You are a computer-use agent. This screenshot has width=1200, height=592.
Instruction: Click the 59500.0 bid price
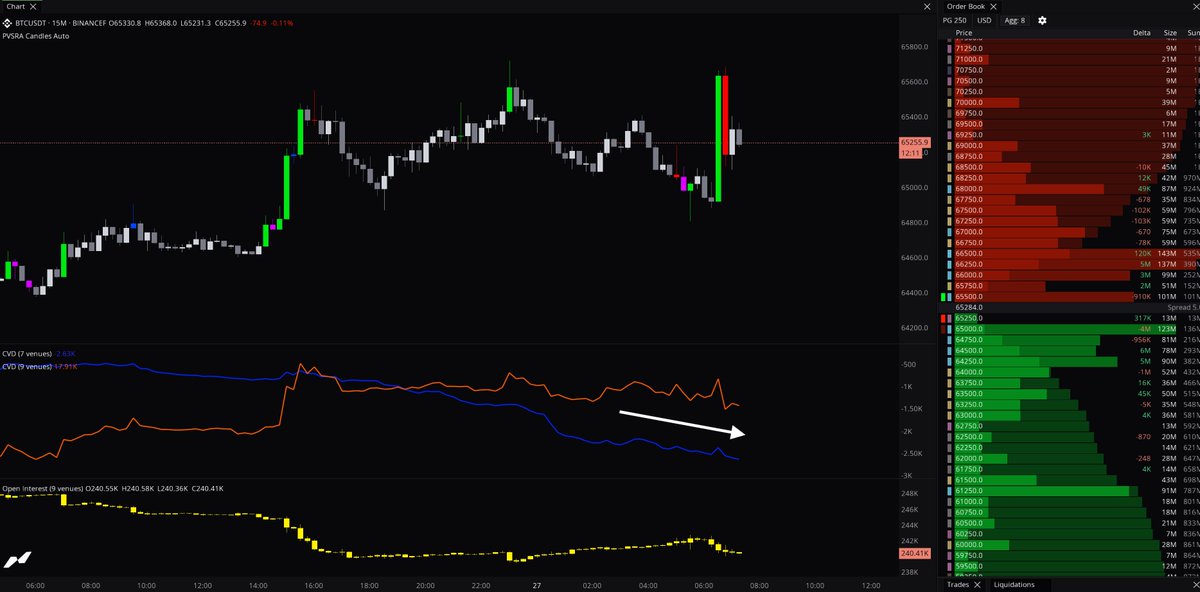coord(969,566)
